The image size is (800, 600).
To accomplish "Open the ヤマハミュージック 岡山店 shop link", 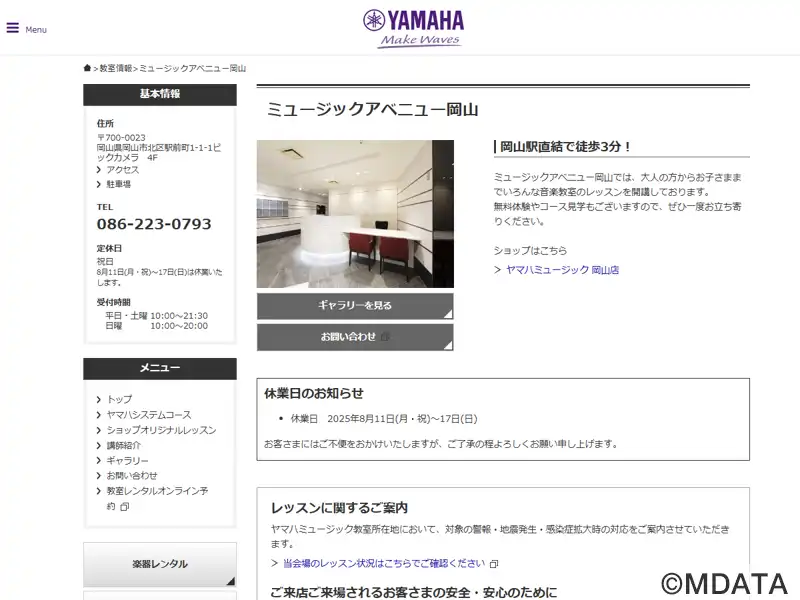I will pos(562,270).
